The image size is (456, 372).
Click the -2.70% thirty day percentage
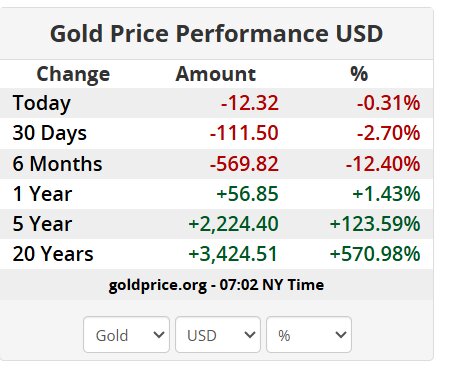(388, 133)
